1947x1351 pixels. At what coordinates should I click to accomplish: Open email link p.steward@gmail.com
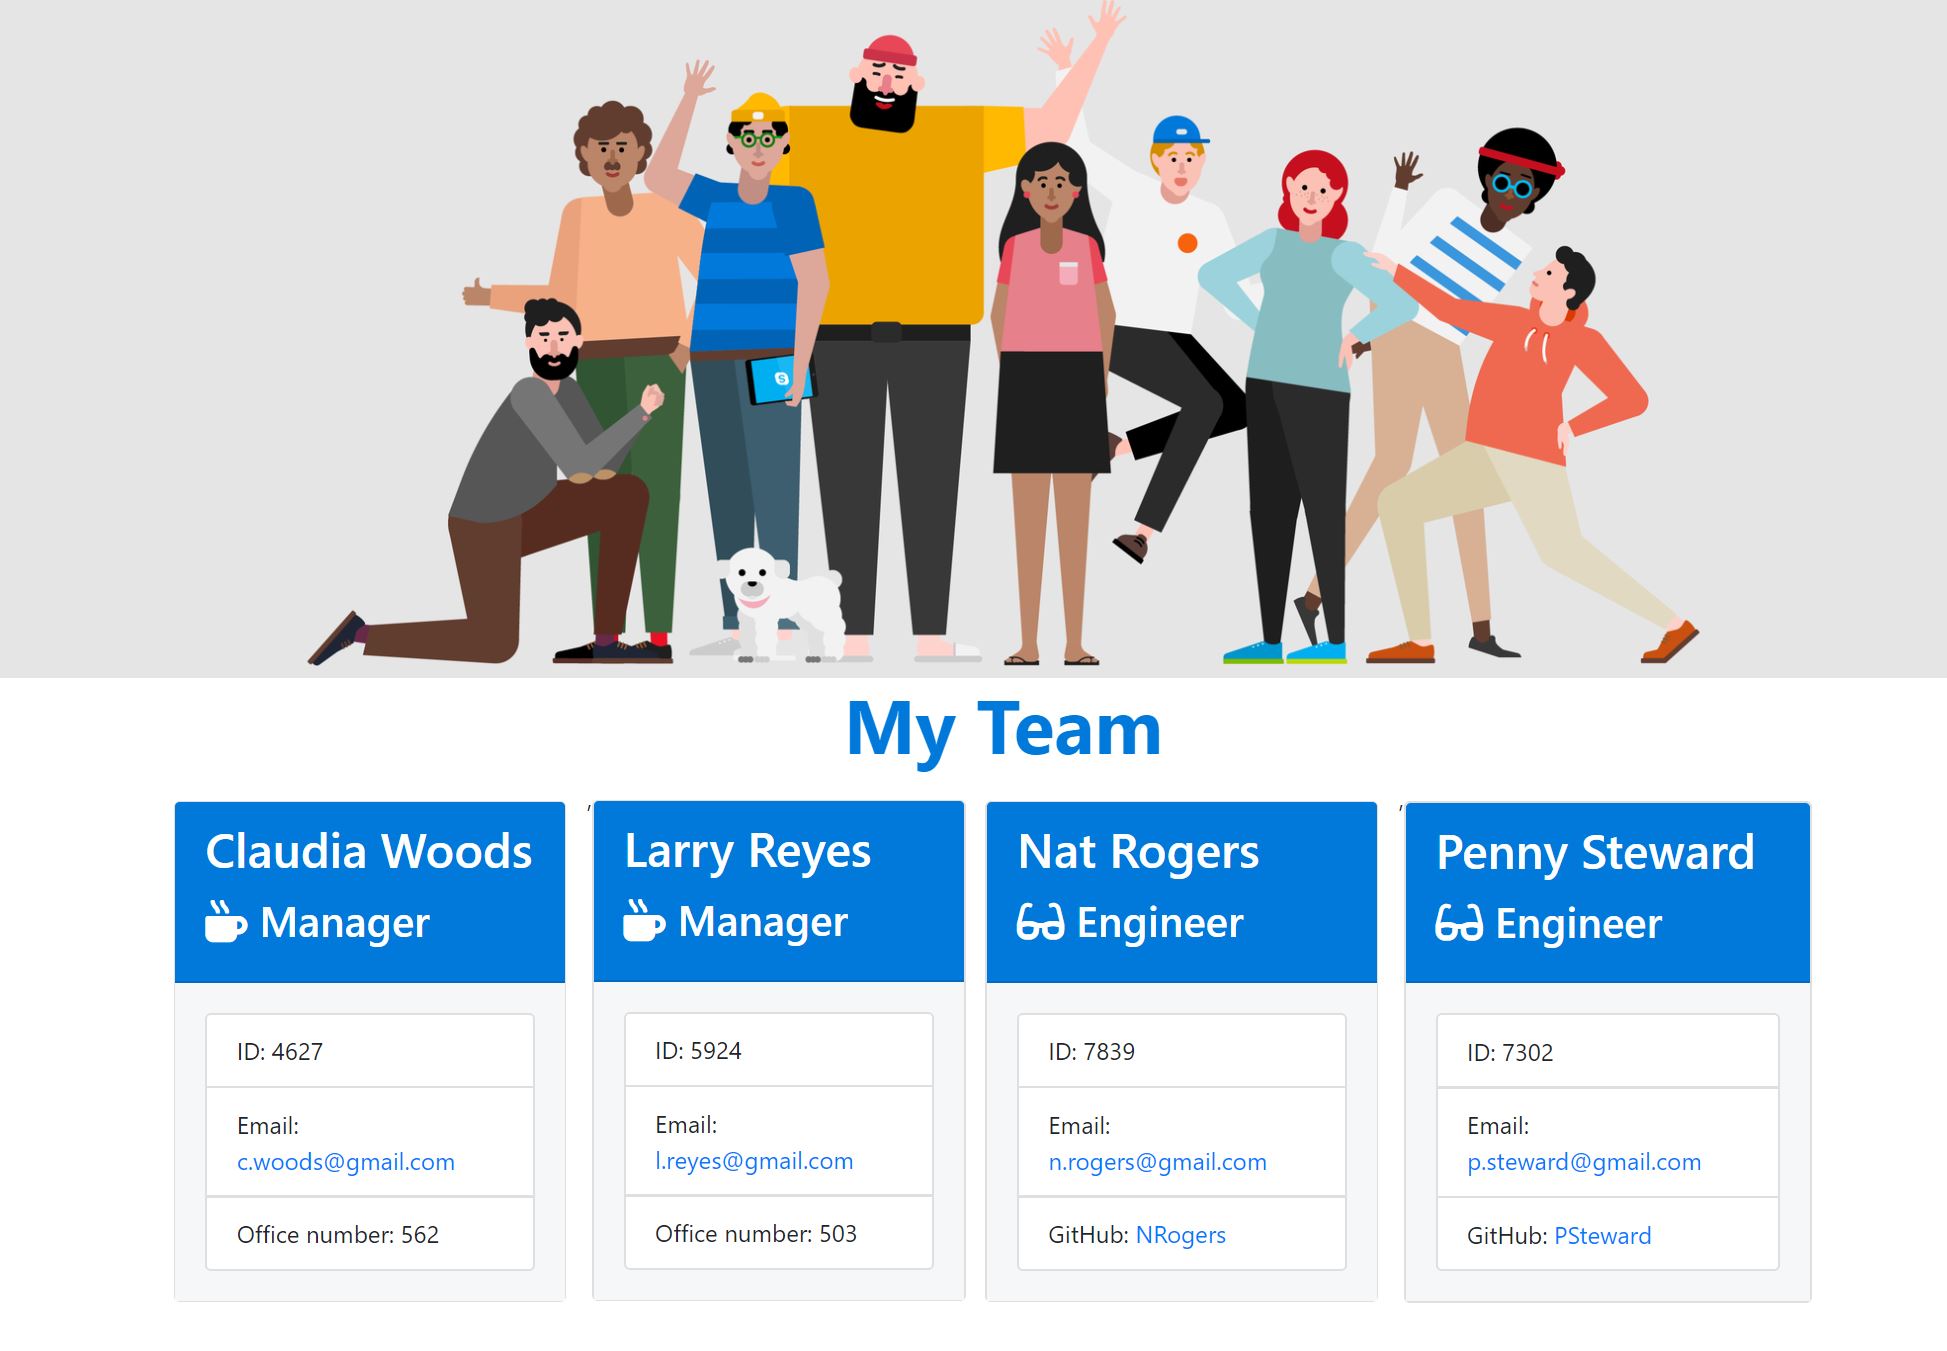tap(1583, 1162)
